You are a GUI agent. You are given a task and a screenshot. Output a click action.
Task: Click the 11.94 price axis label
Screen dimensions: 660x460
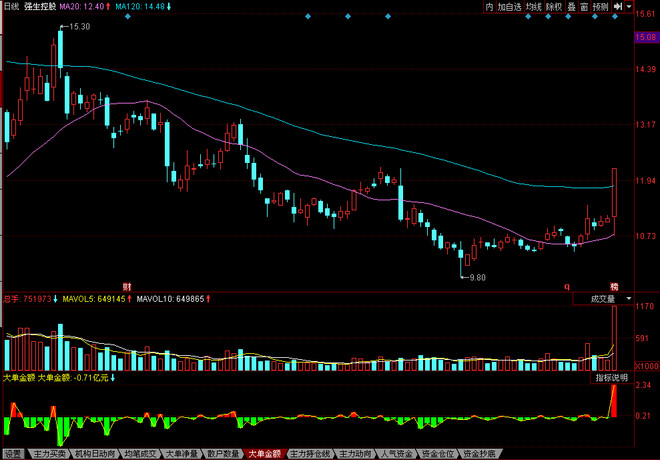645,181
